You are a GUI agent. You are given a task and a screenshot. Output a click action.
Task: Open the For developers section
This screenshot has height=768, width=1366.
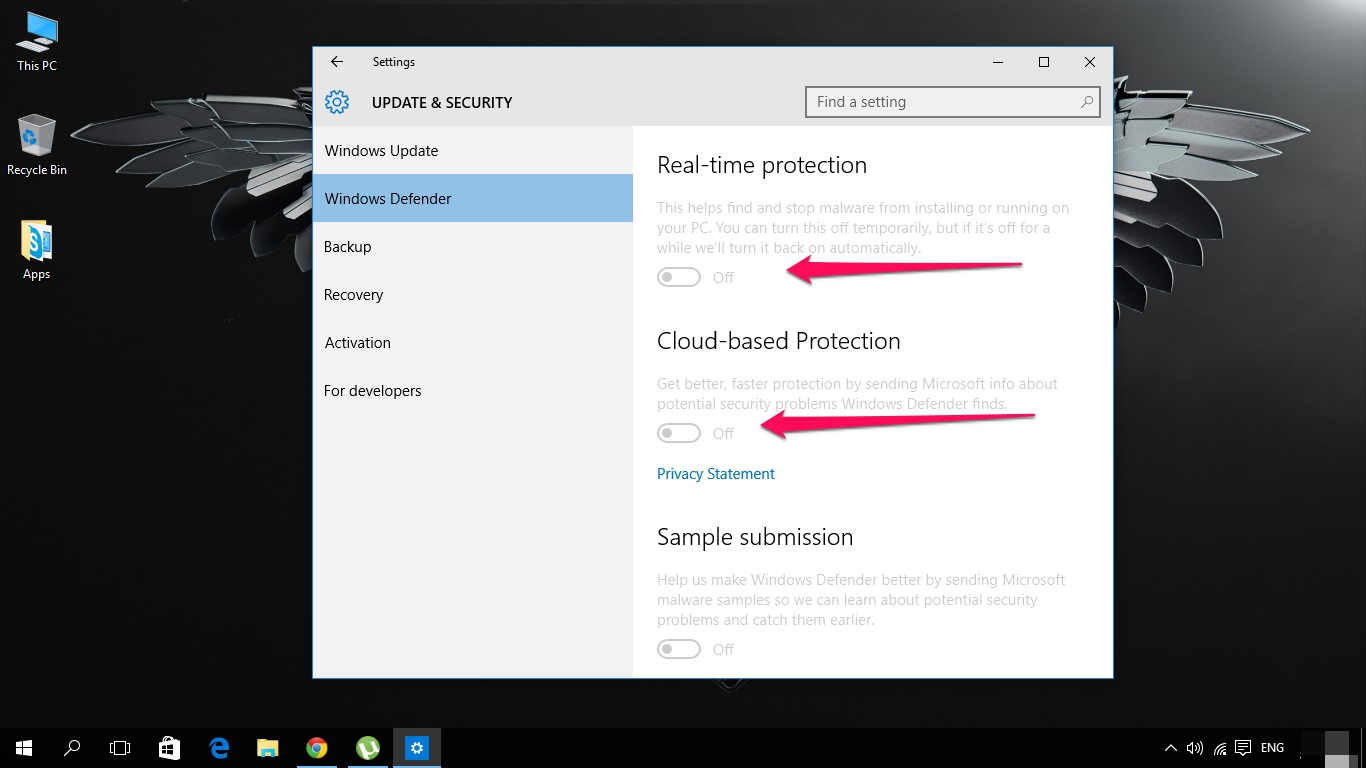point(373,390)
